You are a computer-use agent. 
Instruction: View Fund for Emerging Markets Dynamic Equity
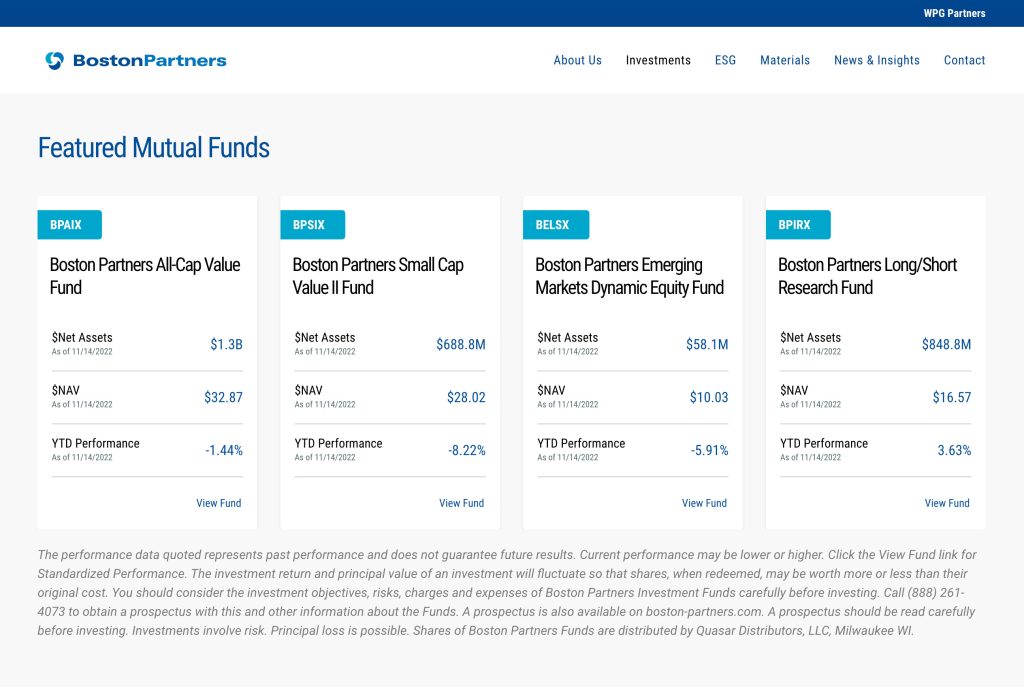coord(705,503)
